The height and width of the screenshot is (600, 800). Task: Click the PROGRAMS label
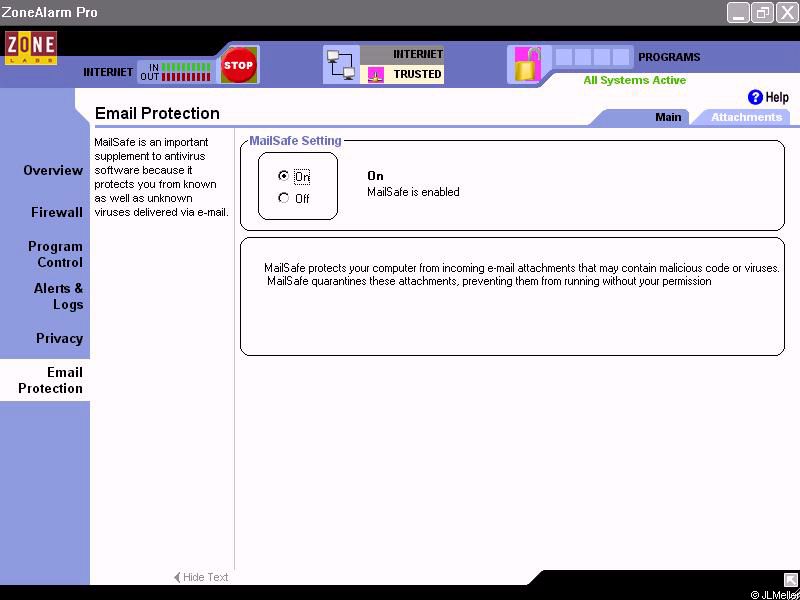point(669,57)
